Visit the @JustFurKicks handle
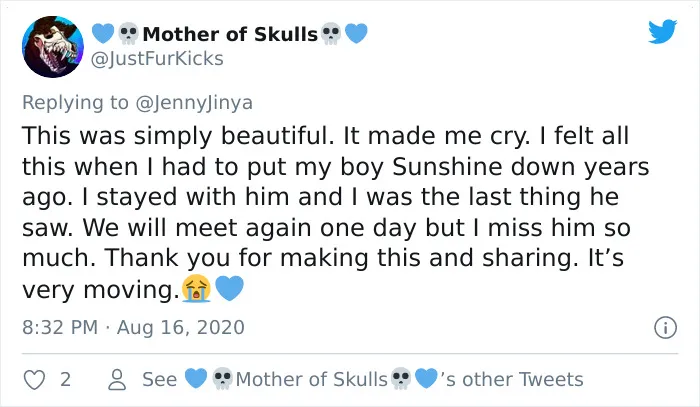The height and width of the screenshot is (407, 700). pos(157,58)
